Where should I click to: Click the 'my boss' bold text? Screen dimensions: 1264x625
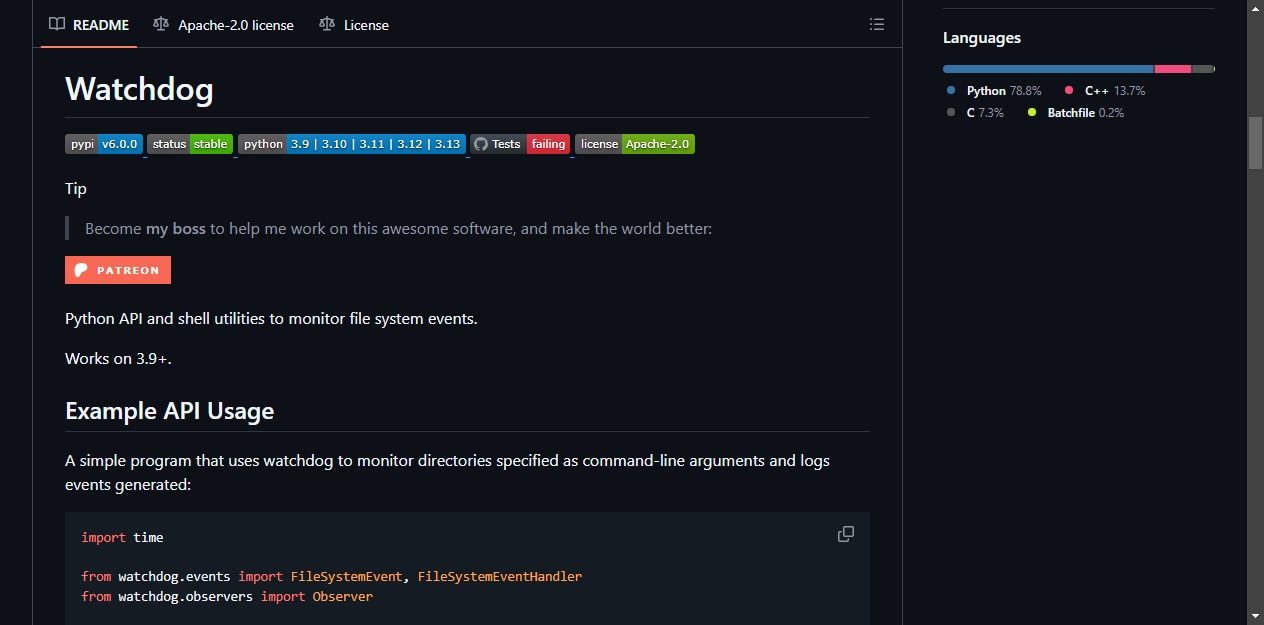point(176,229)
